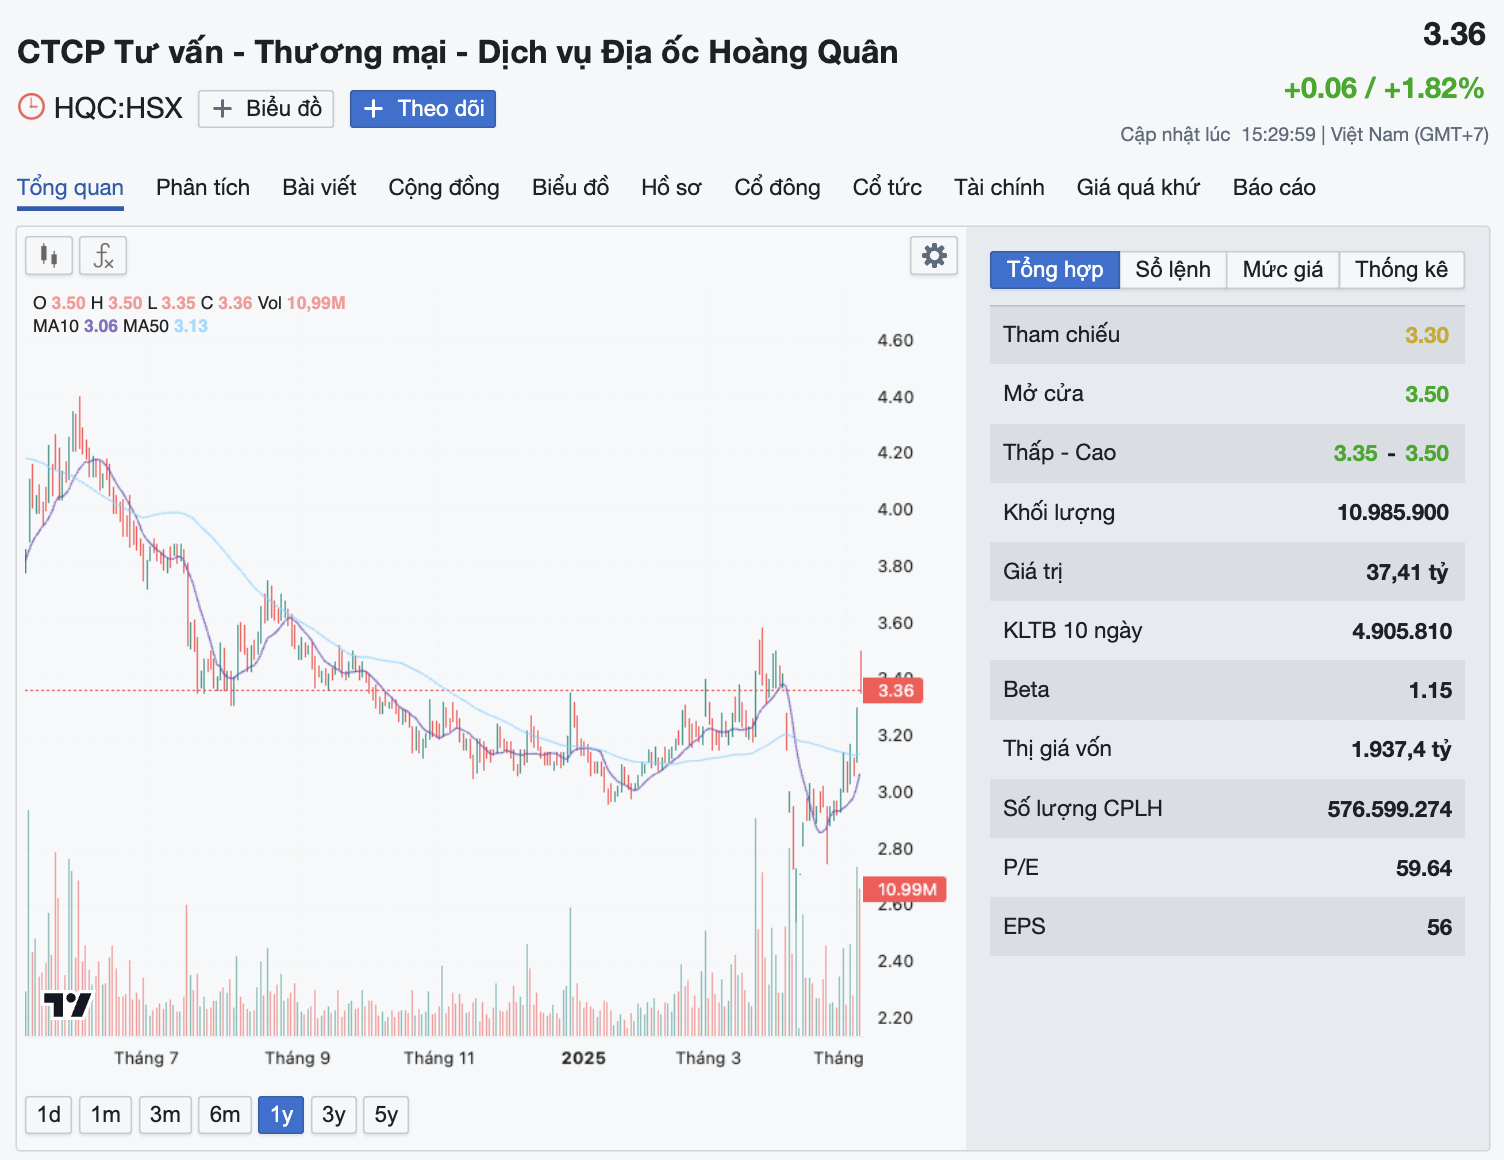
Task: Click the MA10 3.06 indicator legend
Action: click(x=76, y=326)
